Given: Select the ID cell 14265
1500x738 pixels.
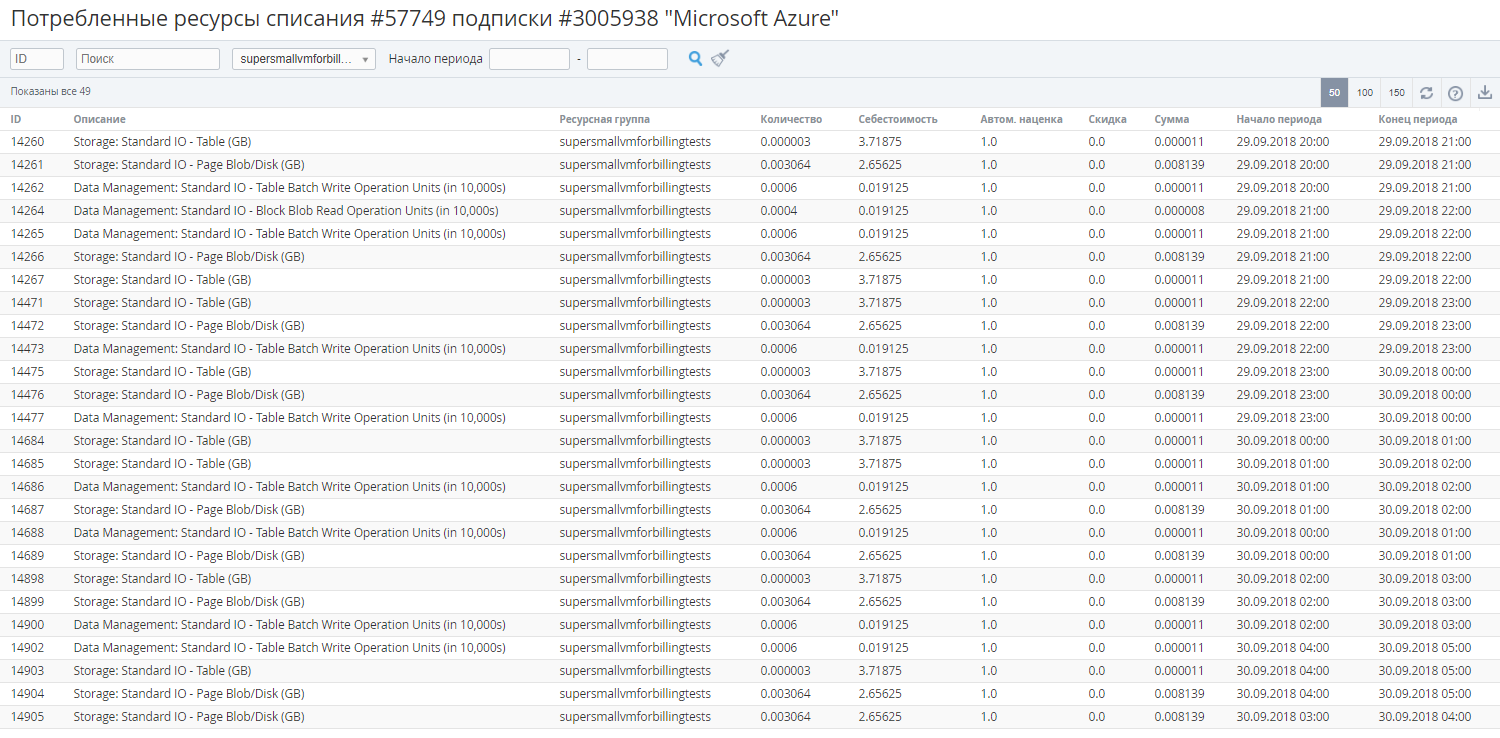Looking at the screenshot, I should 27,234.
